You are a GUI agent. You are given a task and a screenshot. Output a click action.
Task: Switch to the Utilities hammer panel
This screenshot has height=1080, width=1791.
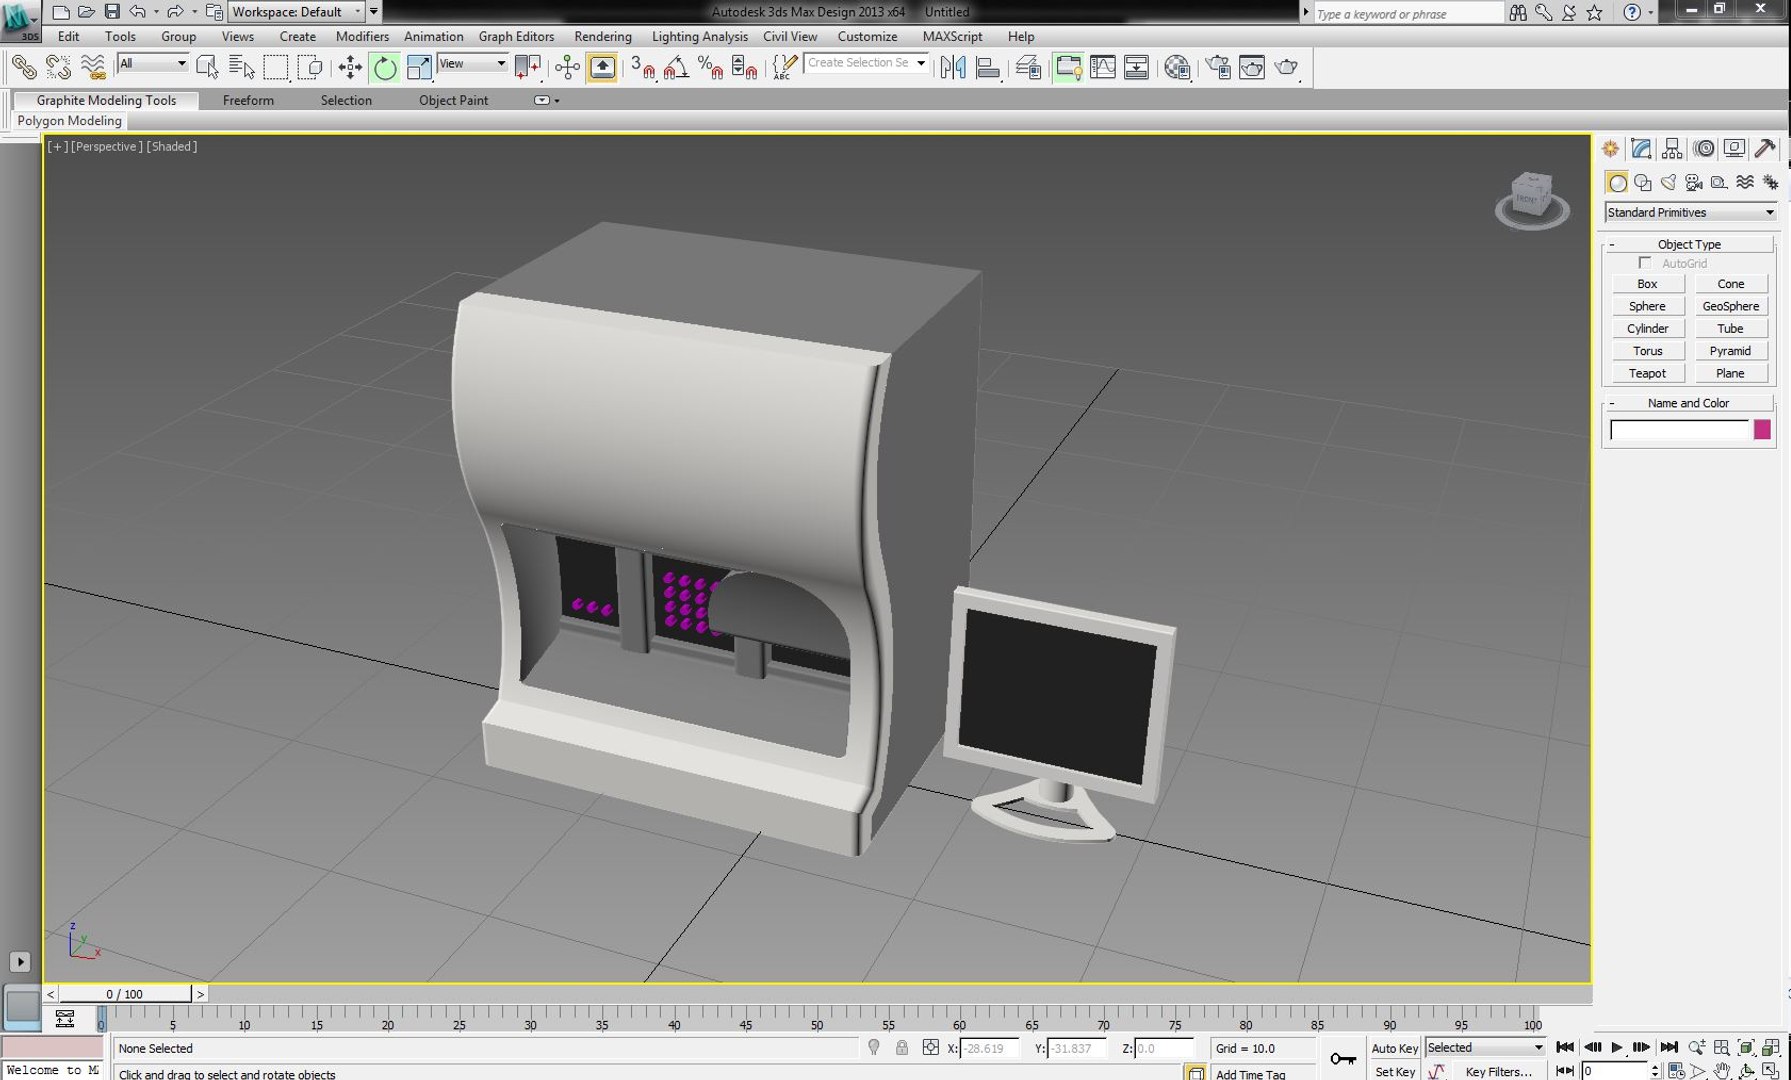coord(1765,148)
